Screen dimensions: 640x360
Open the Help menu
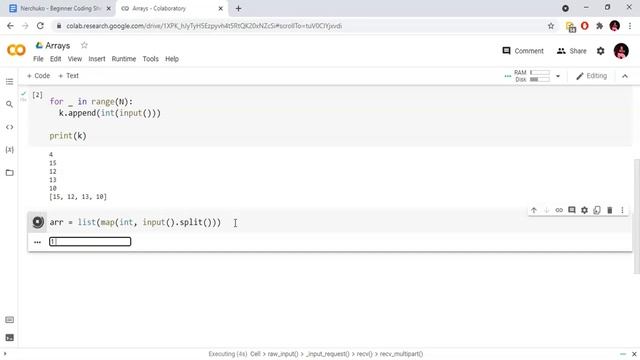172,59
